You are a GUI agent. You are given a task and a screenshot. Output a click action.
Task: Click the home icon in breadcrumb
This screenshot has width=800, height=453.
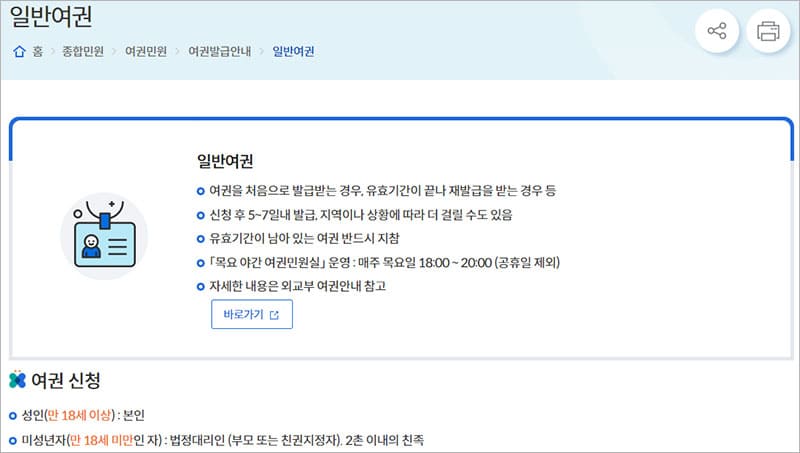click(19, 51)
